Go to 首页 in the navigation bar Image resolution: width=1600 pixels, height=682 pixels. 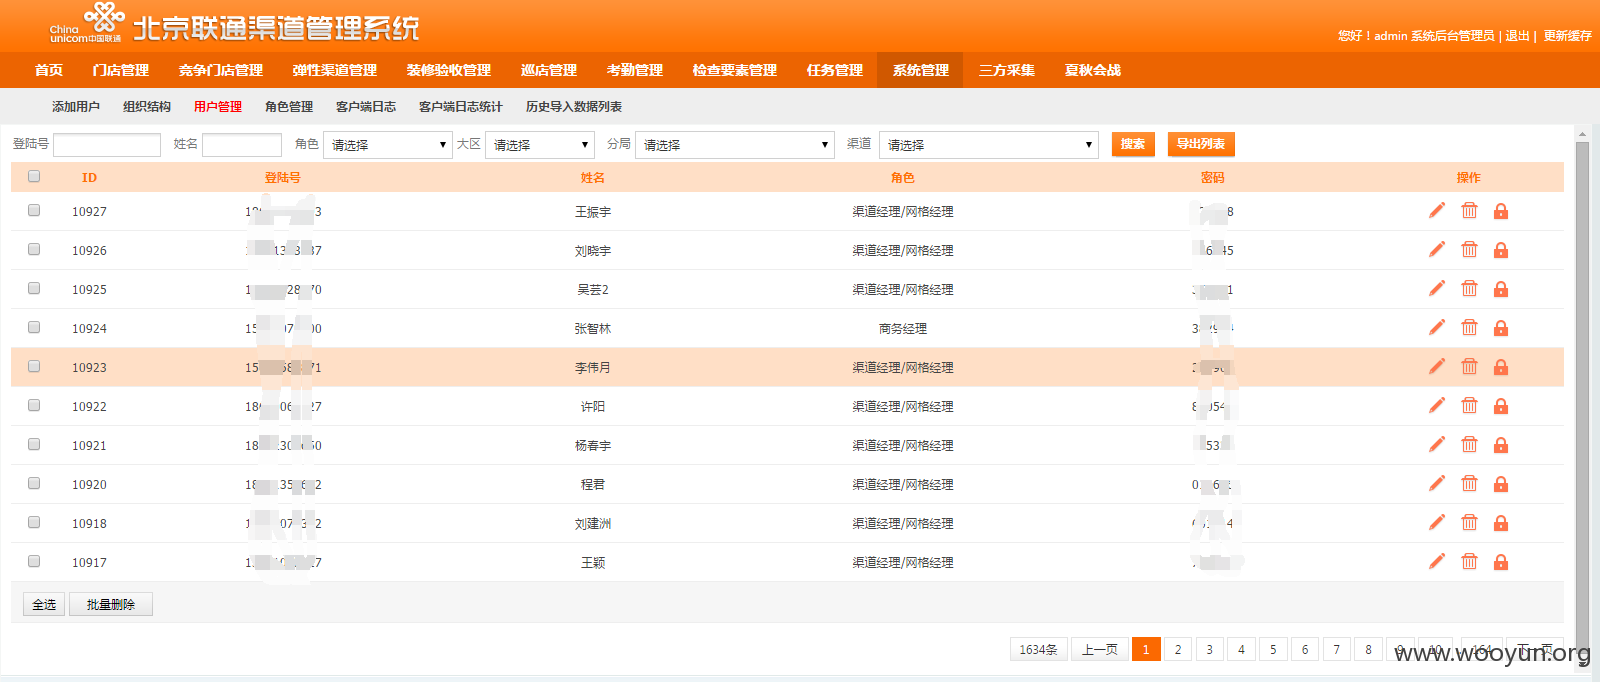(49, 70)
